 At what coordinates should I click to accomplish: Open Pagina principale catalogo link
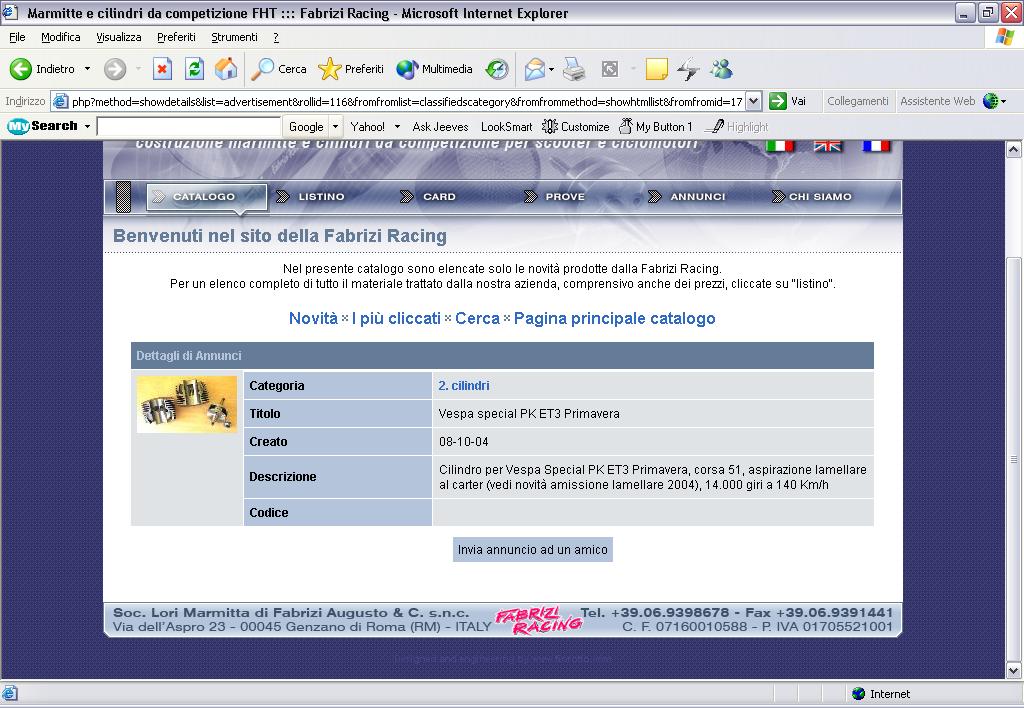point(615,319)
